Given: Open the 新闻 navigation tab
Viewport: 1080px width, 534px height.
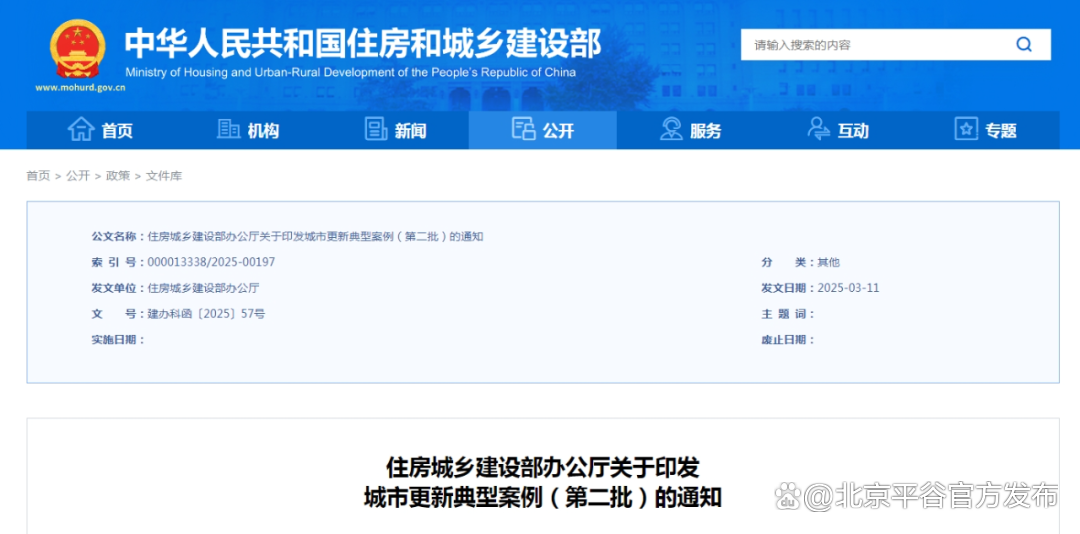Looking at the screenshot, I should point(395,130).
